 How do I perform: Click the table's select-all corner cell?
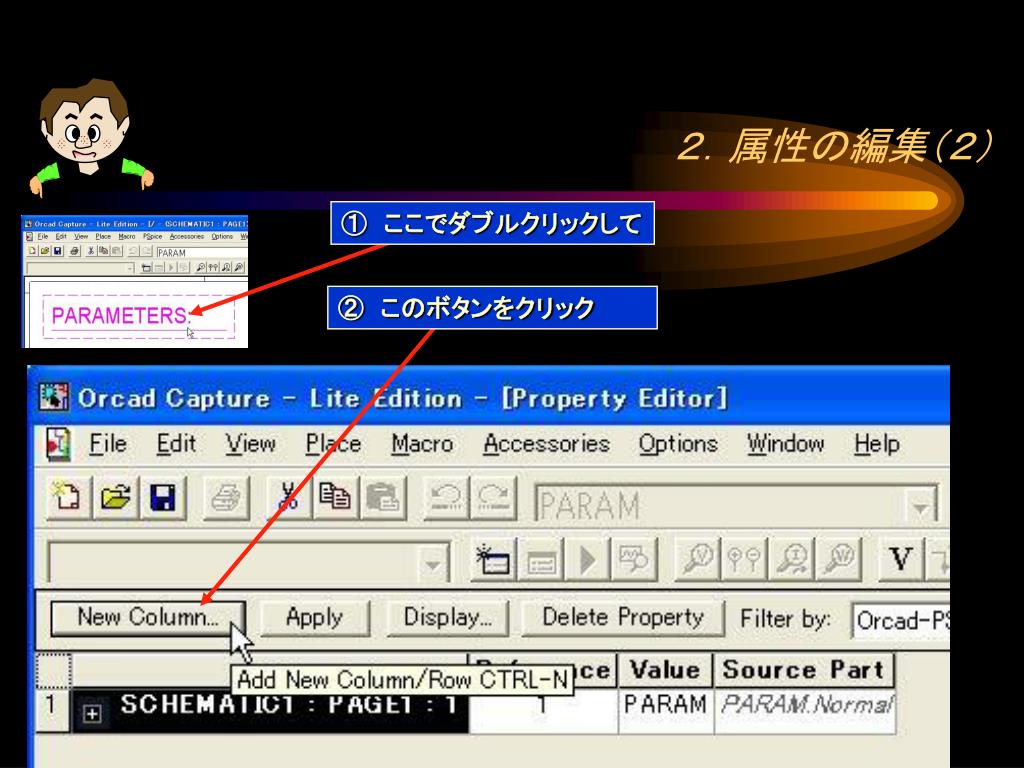point(52,670)
